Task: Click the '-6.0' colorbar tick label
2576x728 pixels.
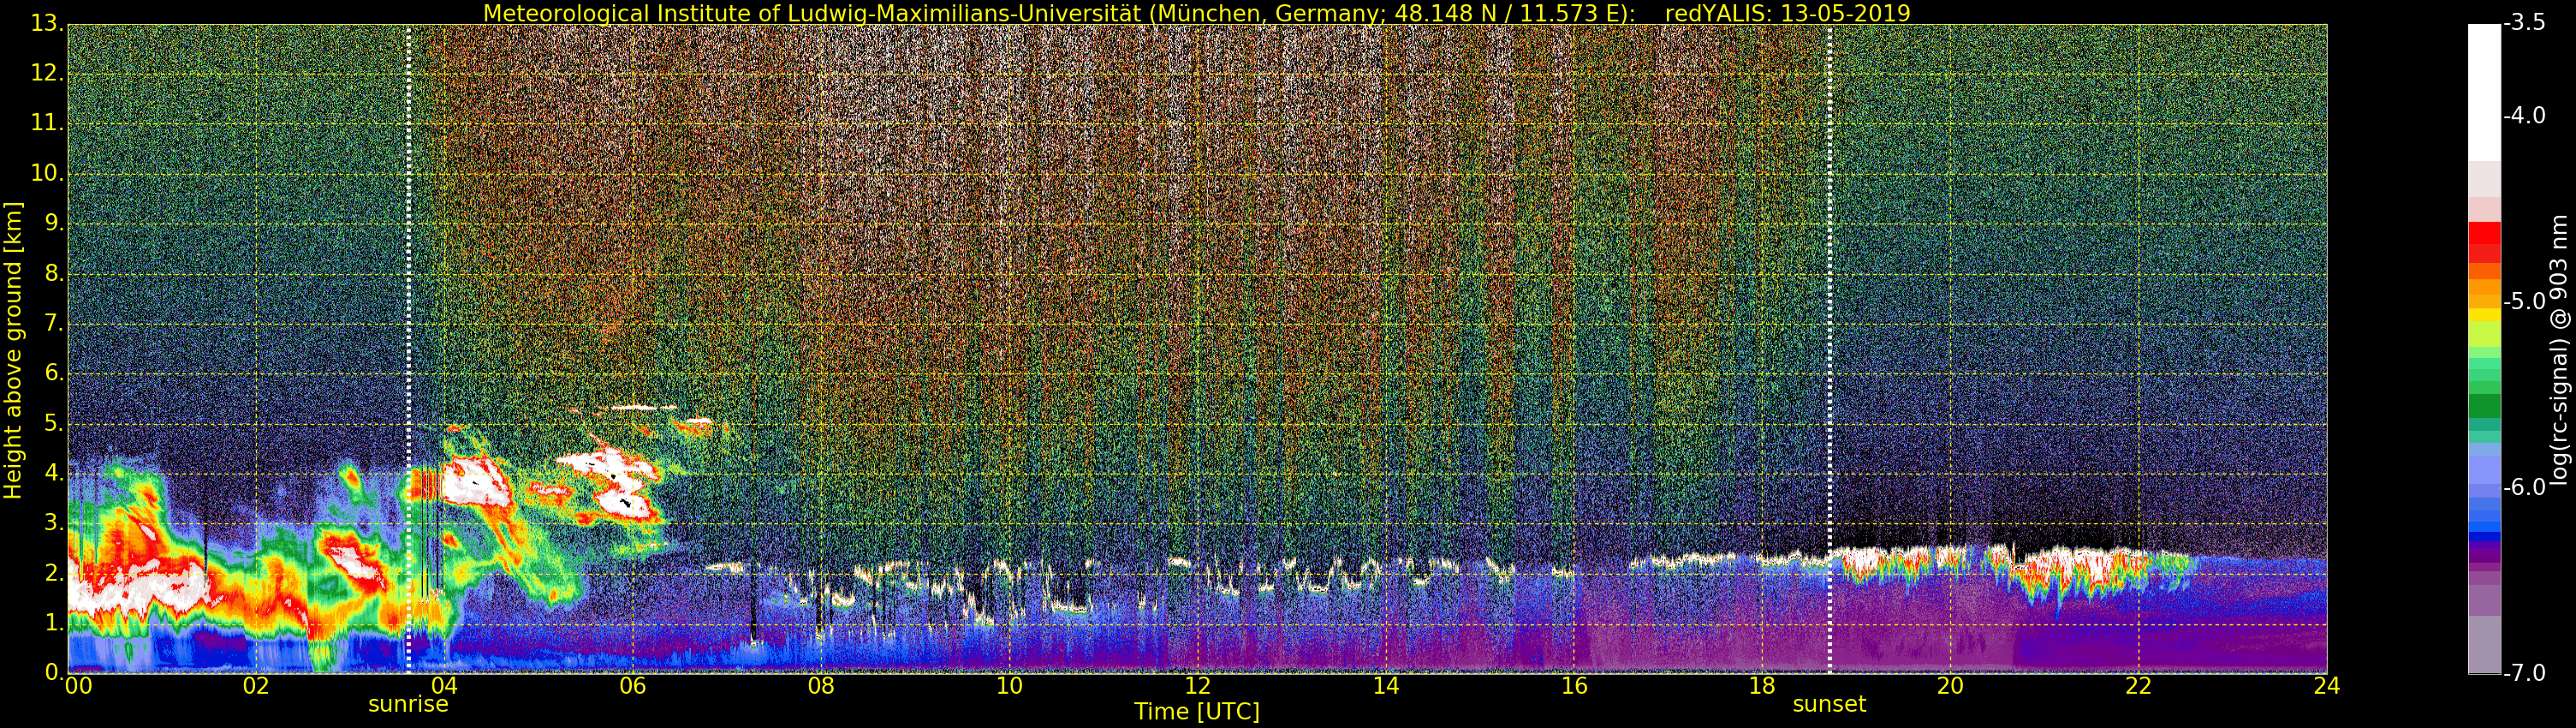Action: coord(2524,487)
